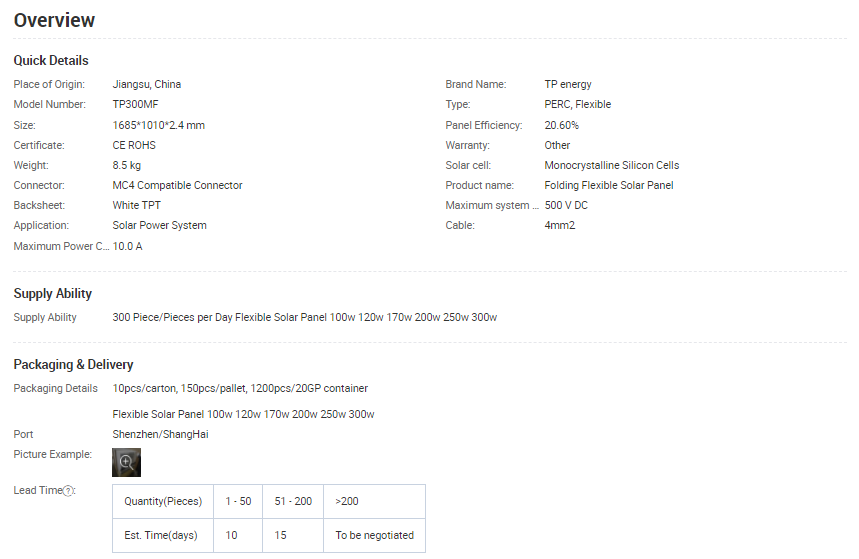Click the Lead Time help question-mark icon
This screenshot has width=859, height=559.
coord(68,491)
